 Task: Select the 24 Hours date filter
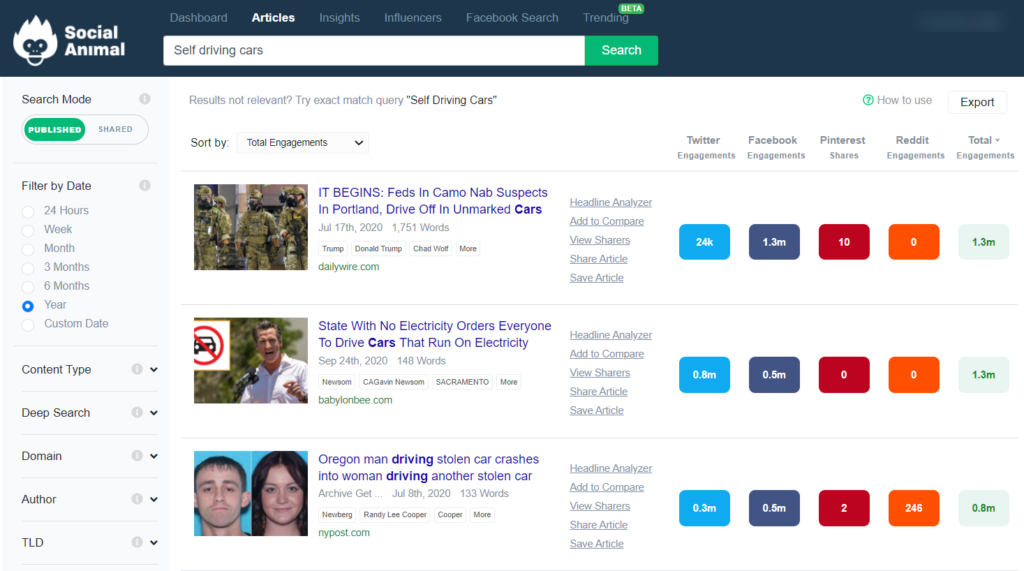point(28,212)
